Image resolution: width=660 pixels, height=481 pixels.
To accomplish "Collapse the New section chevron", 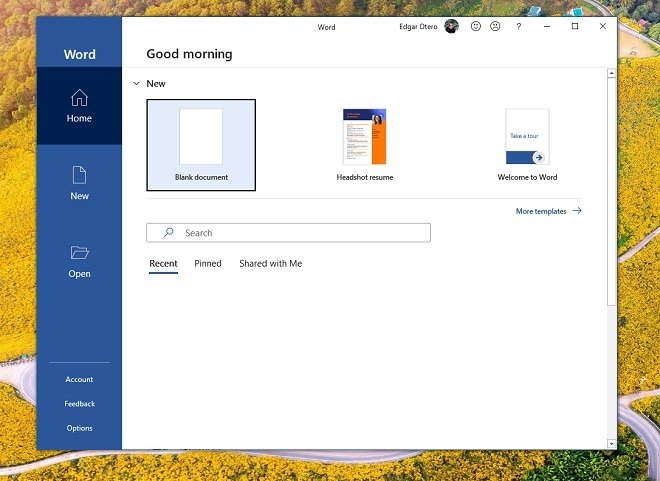I will pyautogui.click(x=136, y=83).
